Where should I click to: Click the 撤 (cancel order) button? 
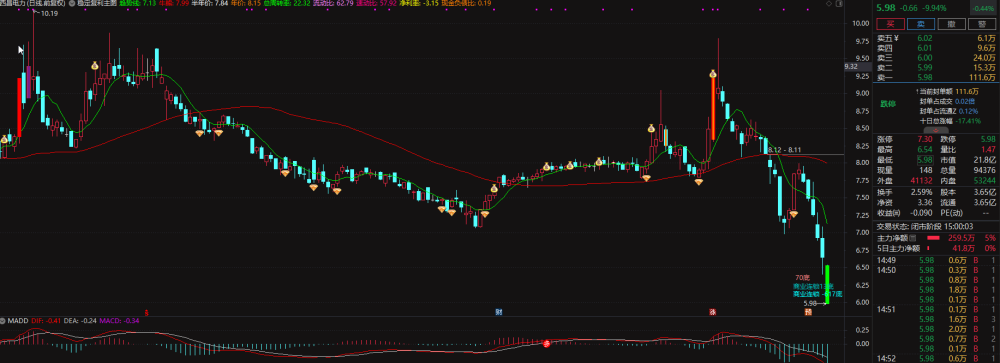(952, 24)
